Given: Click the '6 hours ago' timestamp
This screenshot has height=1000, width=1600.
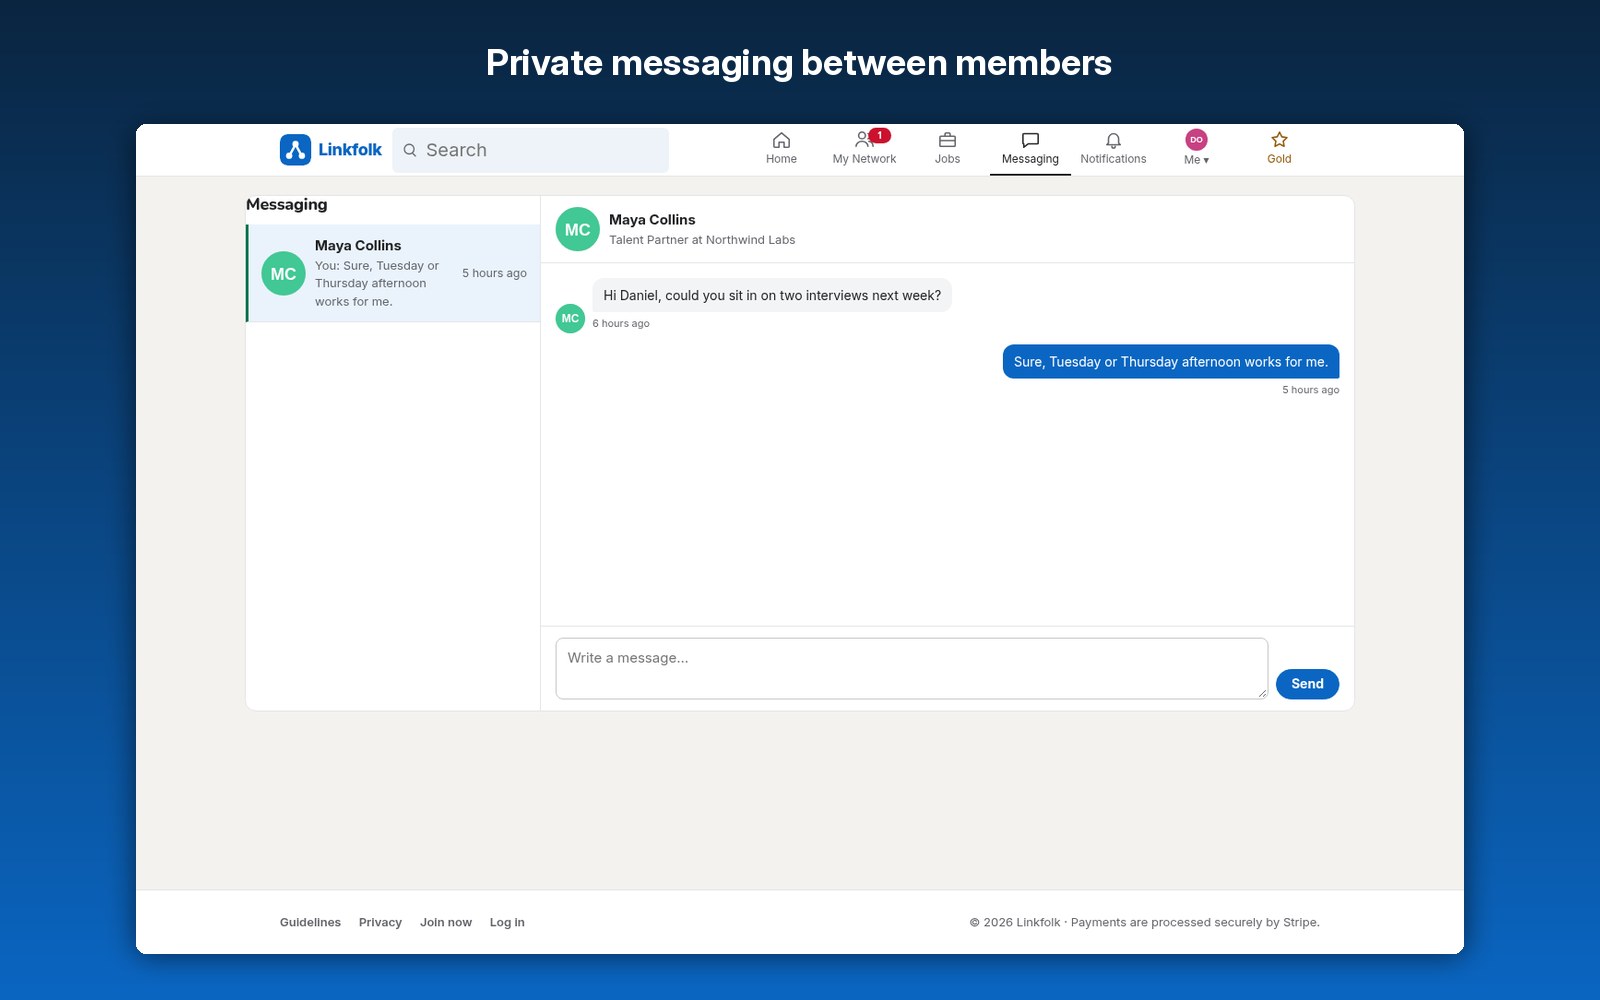Looking at the screenshot, I should click(621, 323).
